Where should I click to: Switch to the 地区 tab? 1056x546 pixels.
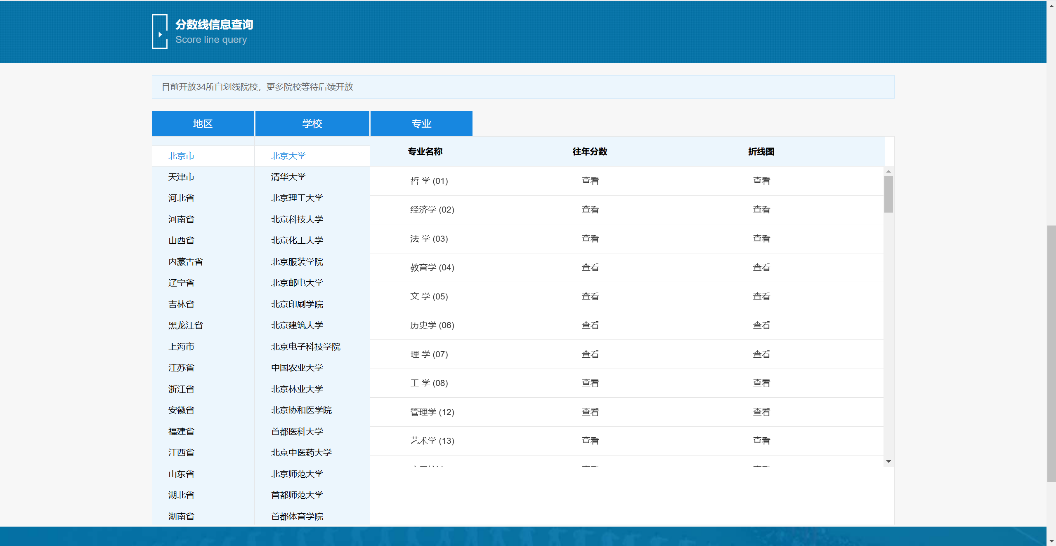click(x=203, y=124)
